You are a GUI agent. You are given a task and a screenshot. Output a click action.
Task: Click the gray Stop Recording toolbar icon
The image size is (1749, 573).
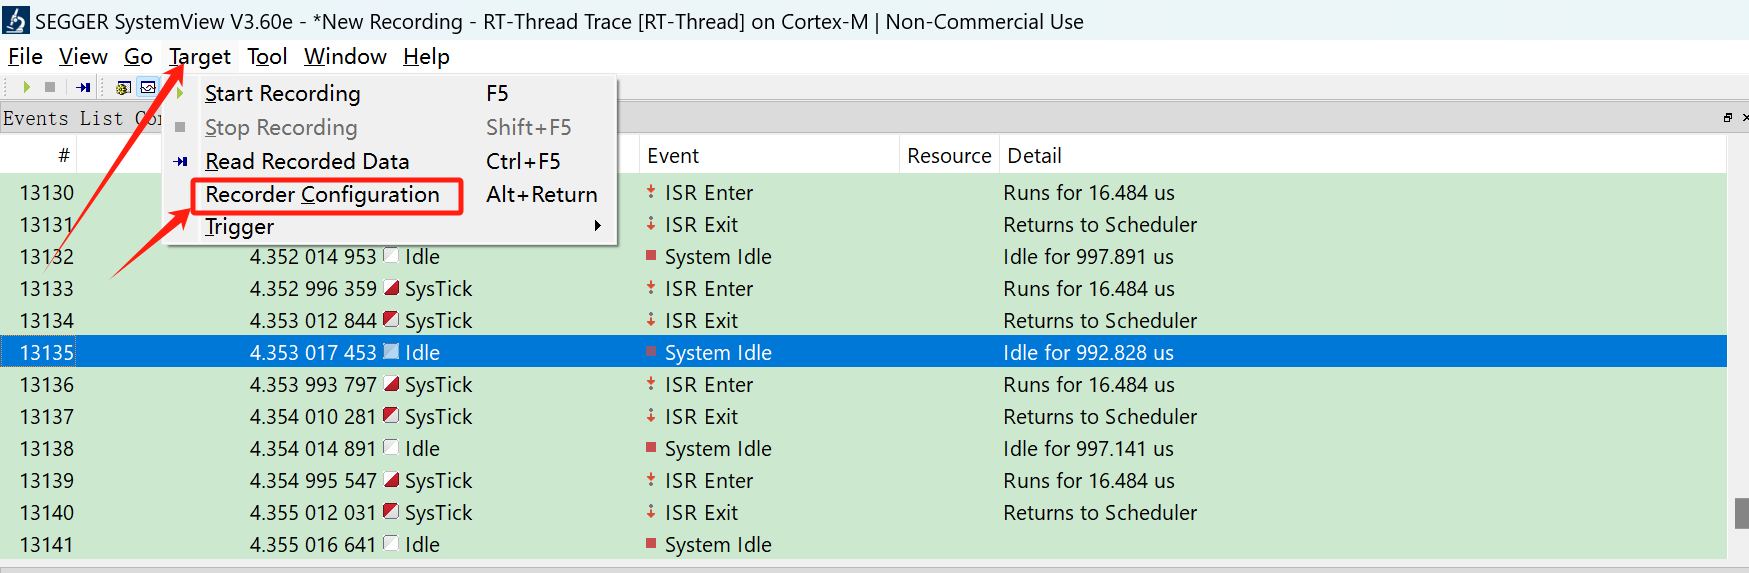(x=50, y=88)
